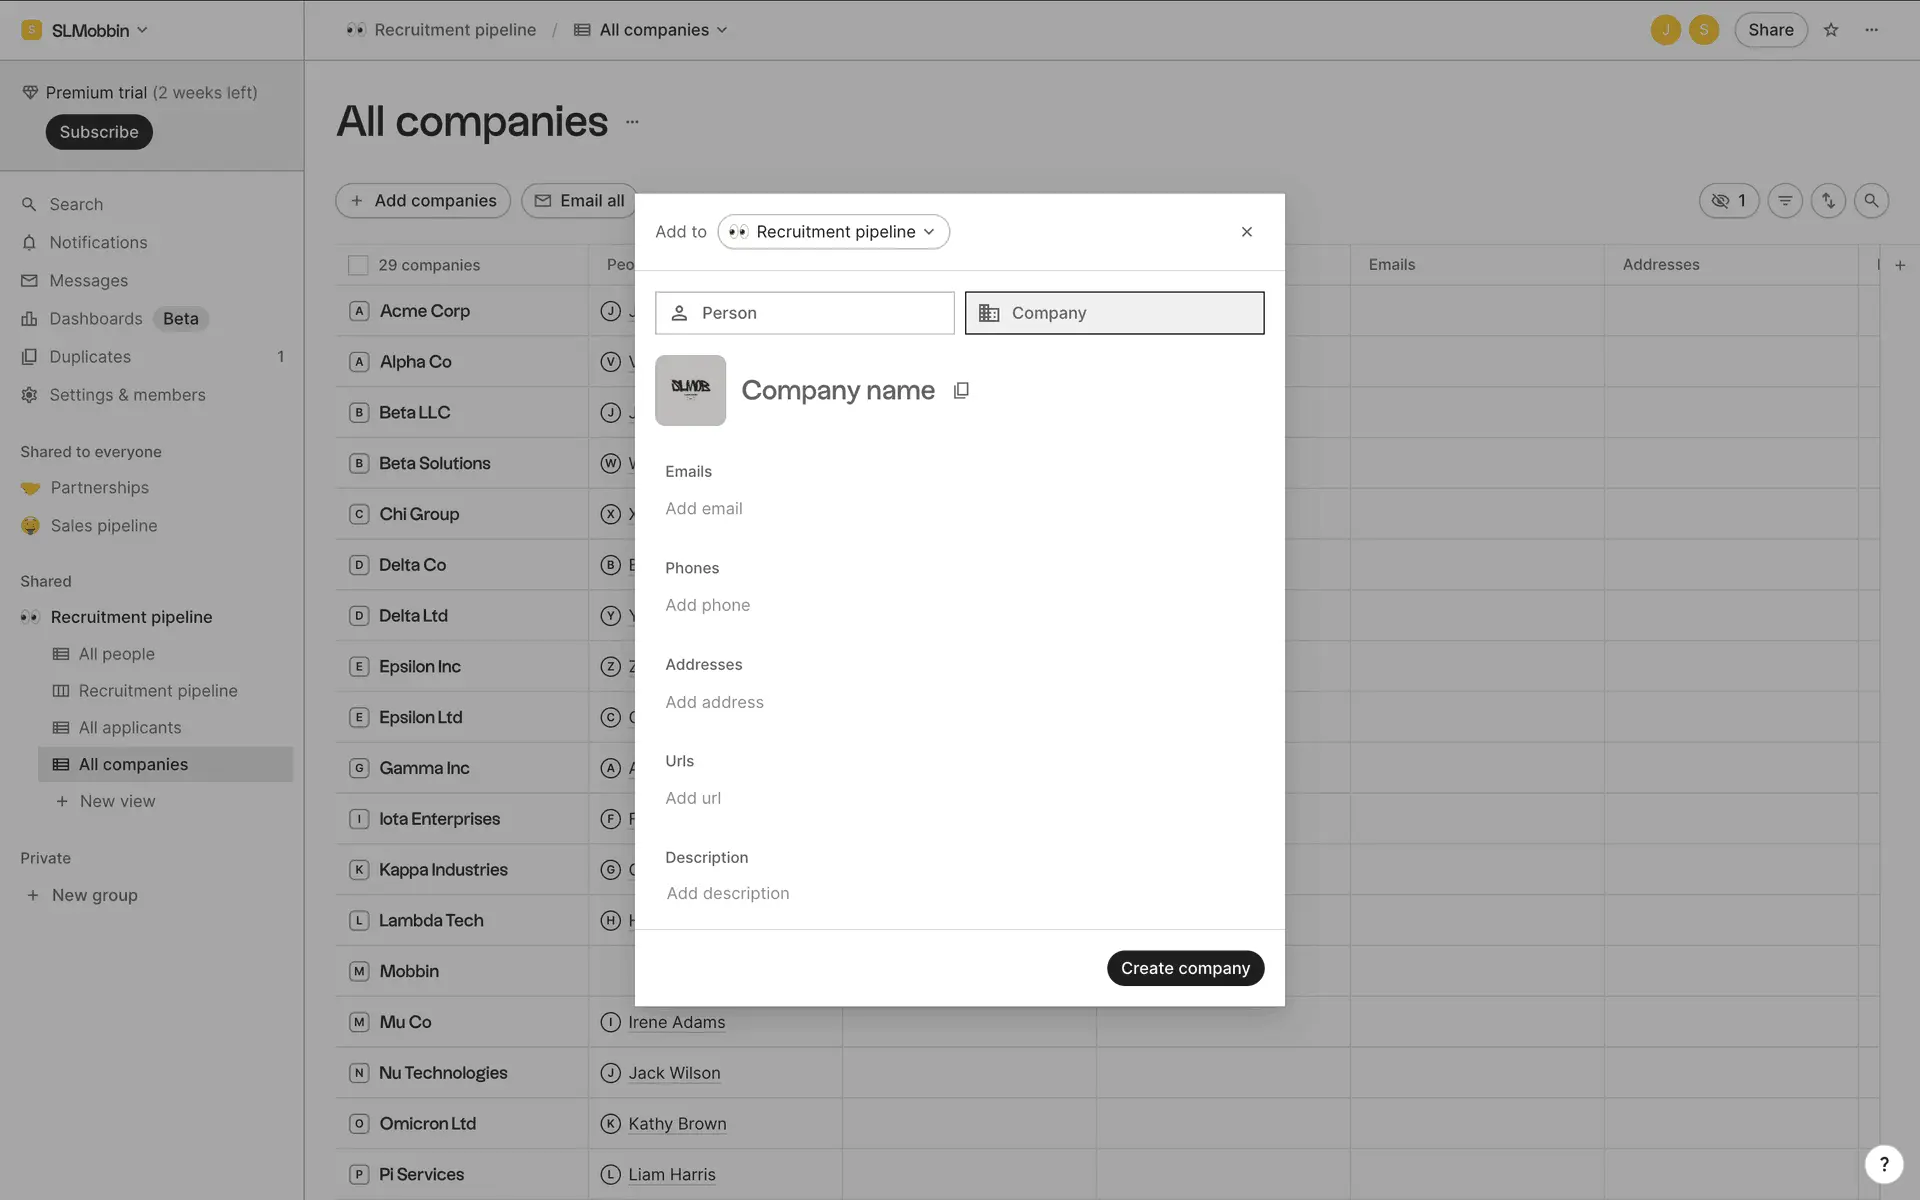Click the magnifier search icon in toolbar
Viewport: 1920px width, 1200px height.
point(1871,201)
